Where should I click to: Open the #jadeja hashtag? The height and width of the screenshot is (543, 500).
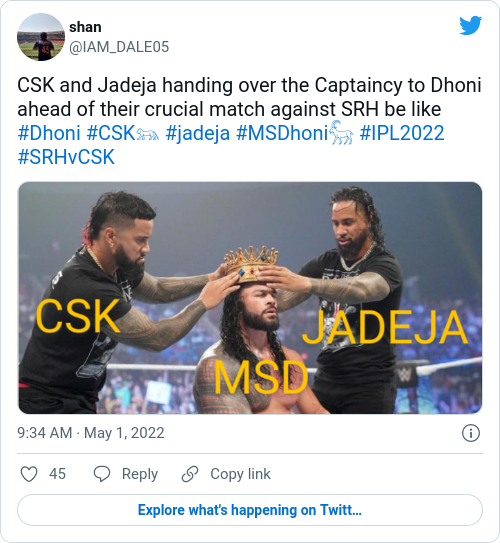point(198,133)
